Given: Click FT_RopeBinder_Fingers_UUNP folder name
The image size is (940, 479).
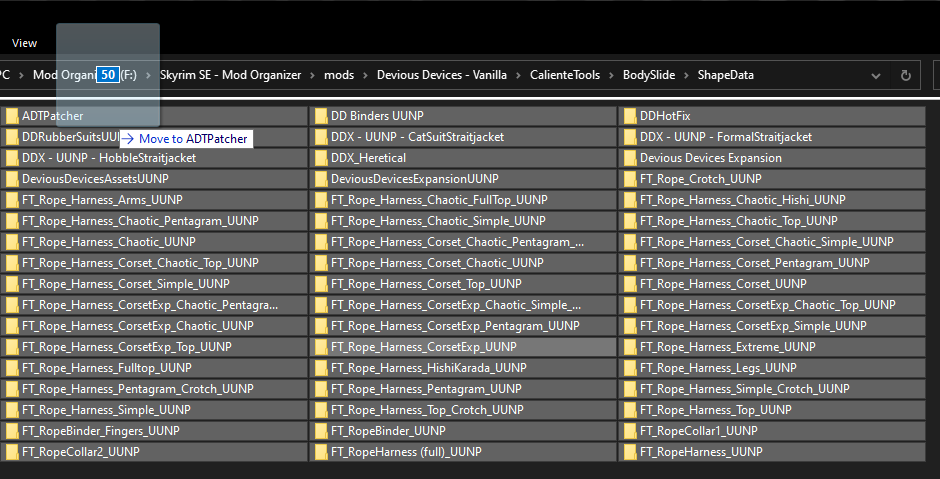Looking at the screenshot, I should (101, 430).
